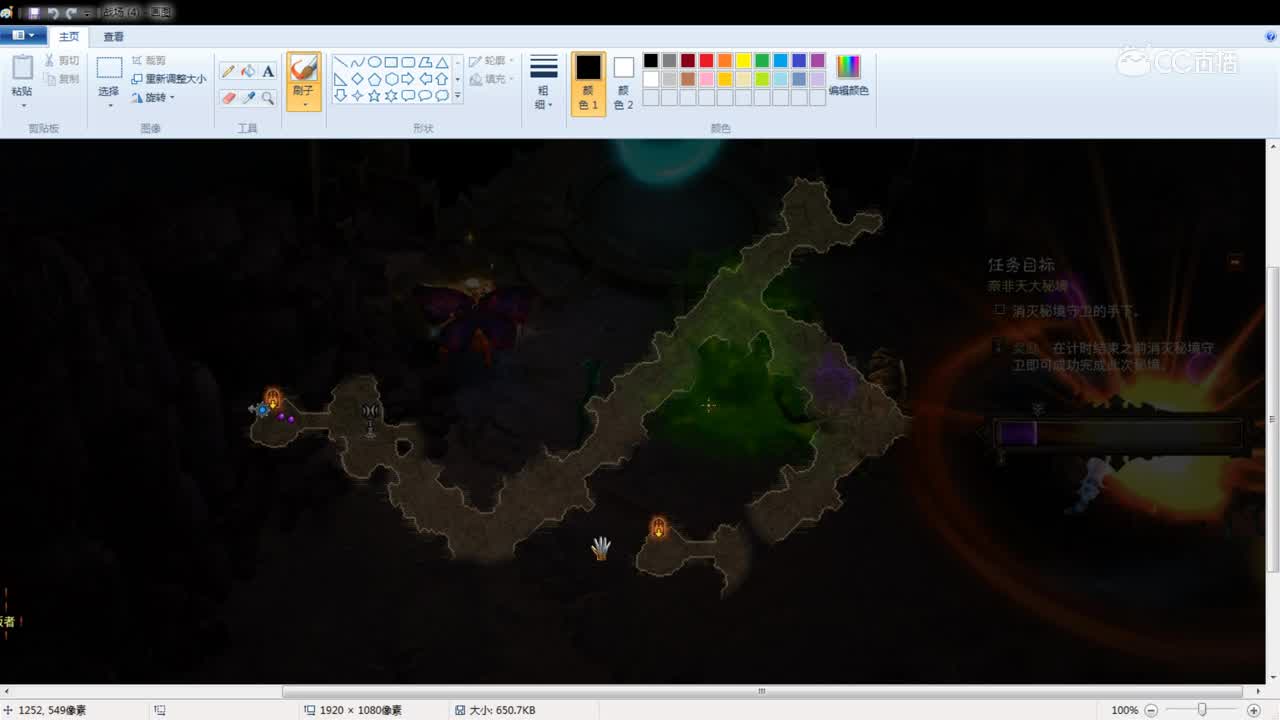Select the Fill with color bucket tool
Screen dimensions: 1280x720
click(x=248, y=72)
